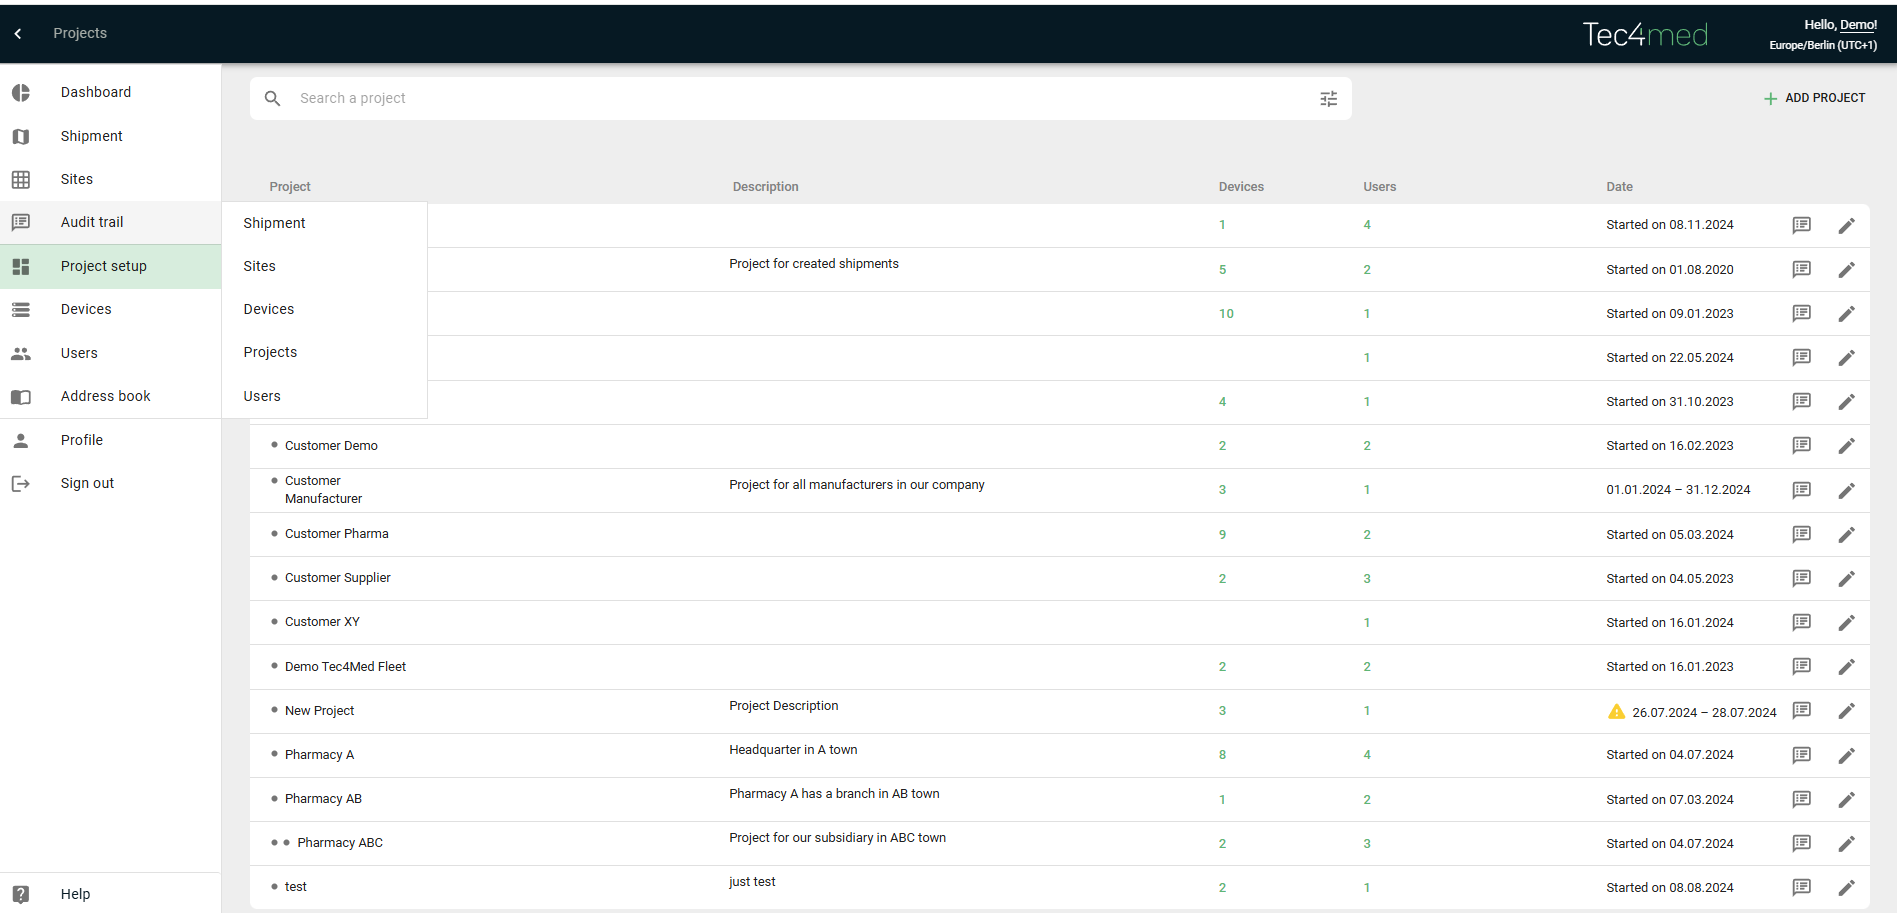Open Project setup in sidebar
The height and width of the screenshot is (913, 1897).
point(104,267)
